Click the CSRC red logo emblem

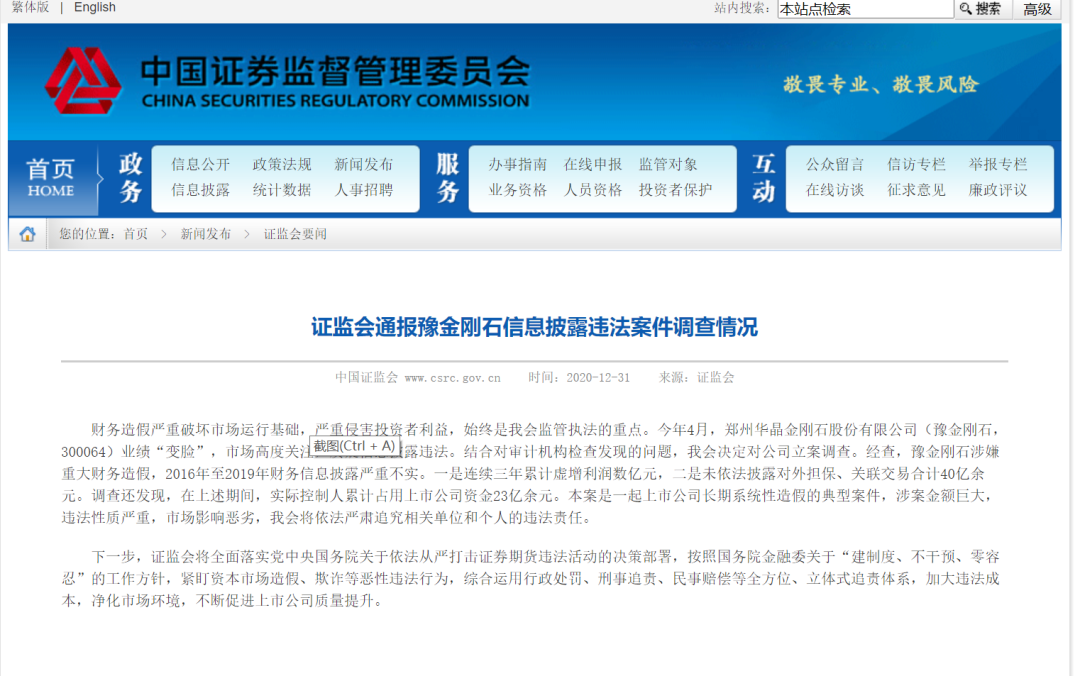83,82
